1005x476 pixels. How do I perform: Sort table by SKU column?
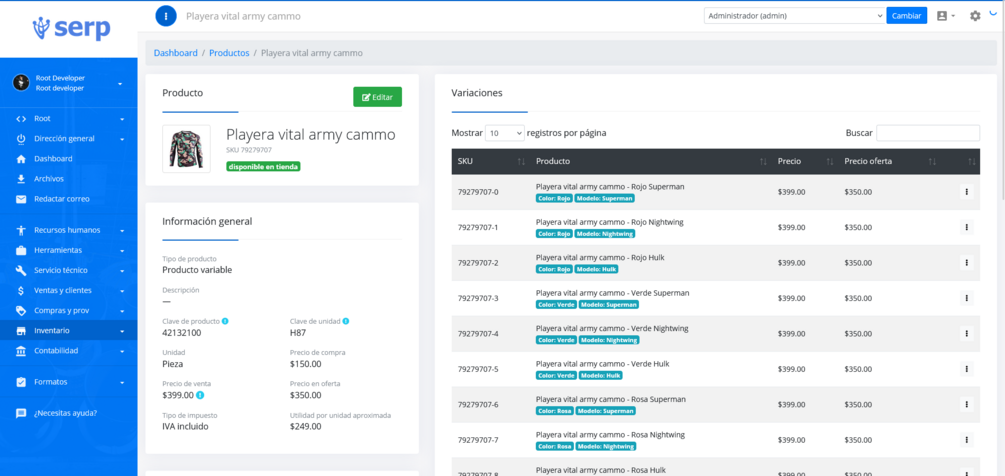490,161
